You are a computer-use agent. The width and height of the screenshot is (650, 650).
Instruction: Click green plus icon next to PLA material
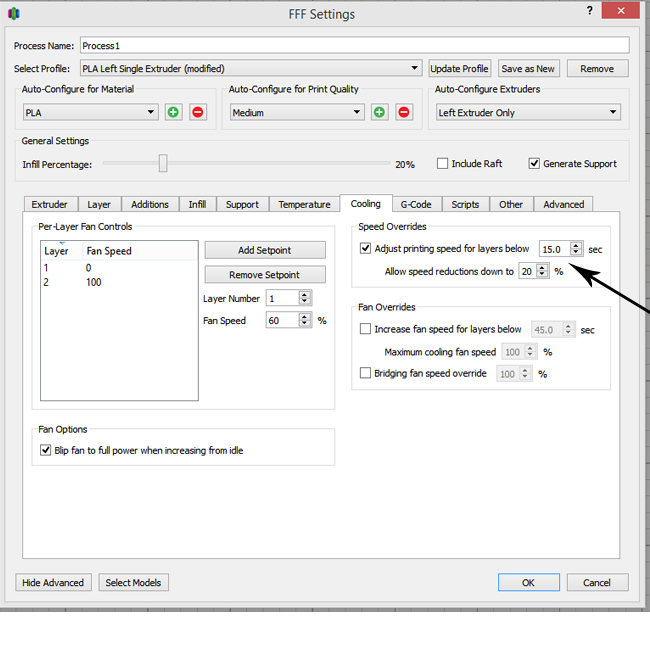[174, 112]
